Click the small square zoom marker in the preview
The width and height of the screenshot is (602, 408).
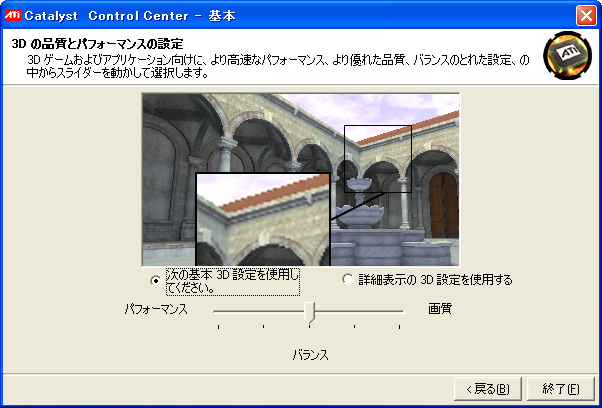(378, 157)
